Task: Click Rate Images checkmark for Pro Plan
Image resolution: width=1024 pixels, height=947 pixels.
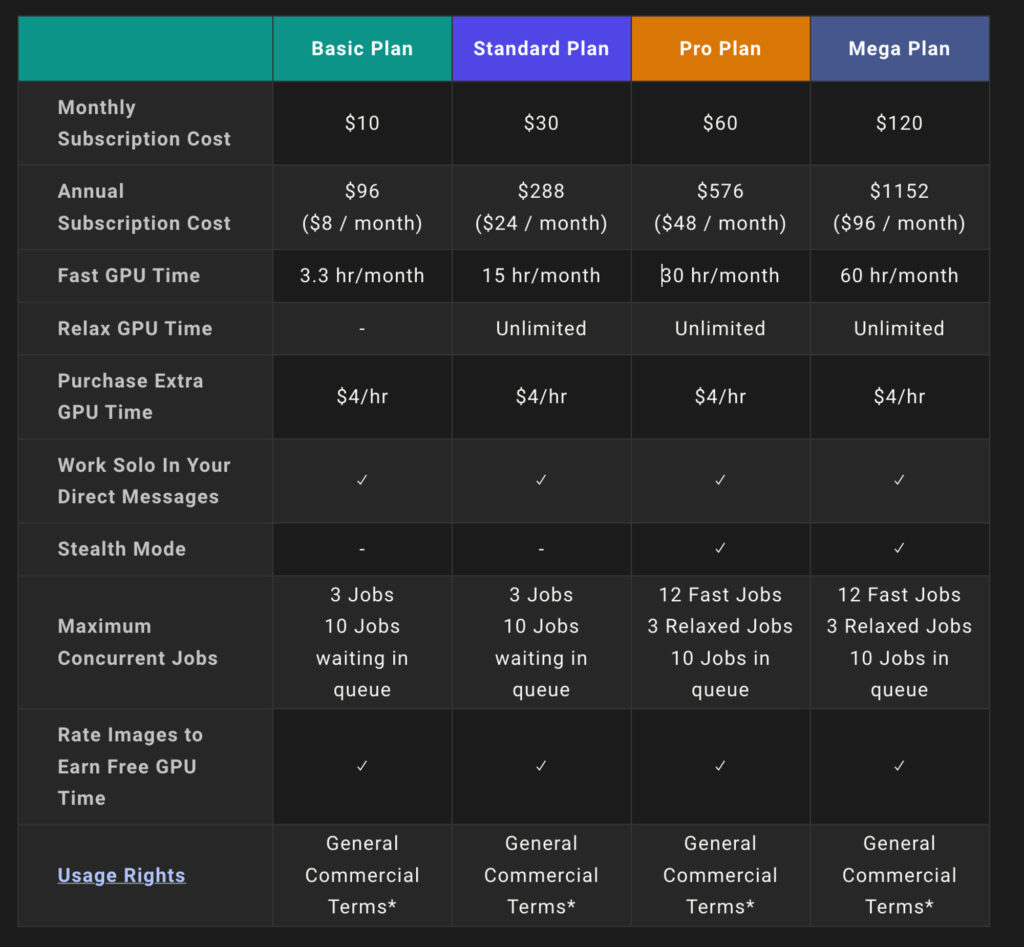Action: (x=720, y=766)
